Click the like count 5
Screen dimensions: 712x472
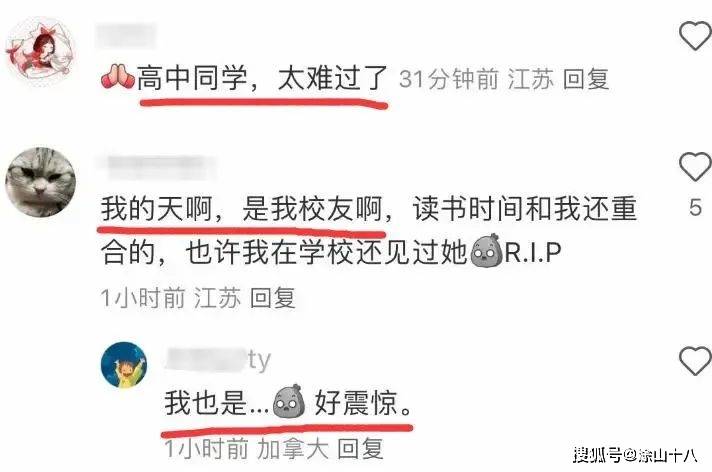tap(695, 207)
